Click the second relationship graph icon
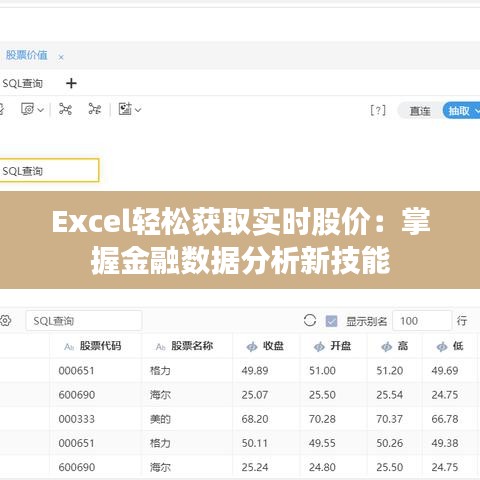Image resolution: width=480 pixels, height=480 pixels. click(x=95, y=109)
